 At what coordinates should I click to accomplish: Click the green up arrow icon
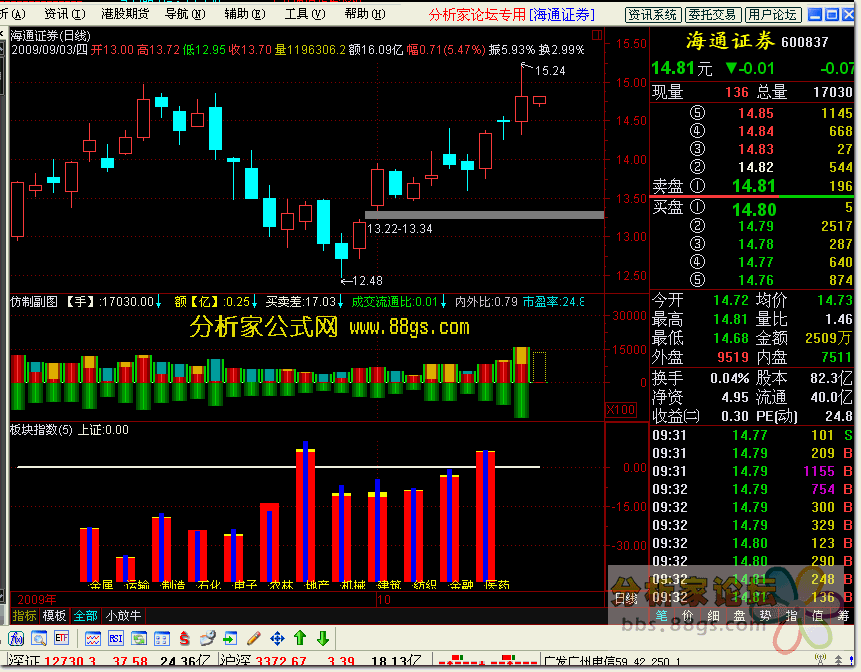pyautogui.click(x=300, y=638)
